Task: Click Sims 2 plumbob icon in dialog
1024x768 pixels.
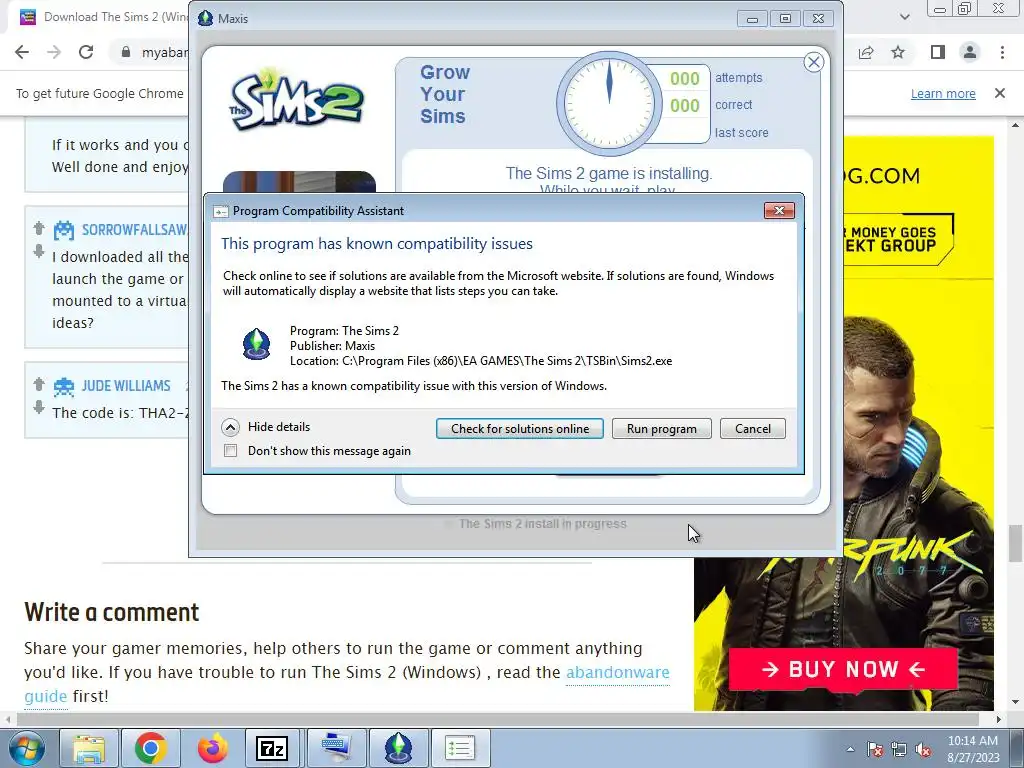Action: (x=257, y=344)
